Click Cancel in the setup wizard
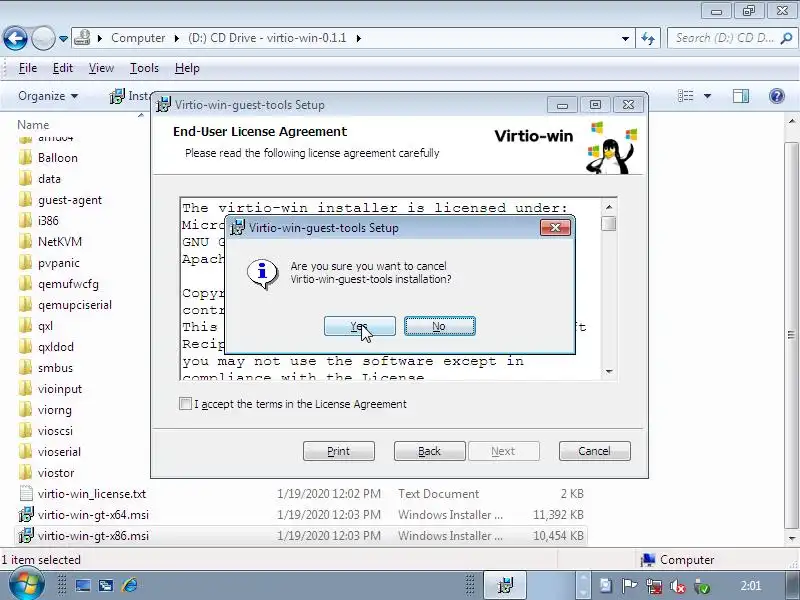The image size is (800, 600). (x=595, y=451)
